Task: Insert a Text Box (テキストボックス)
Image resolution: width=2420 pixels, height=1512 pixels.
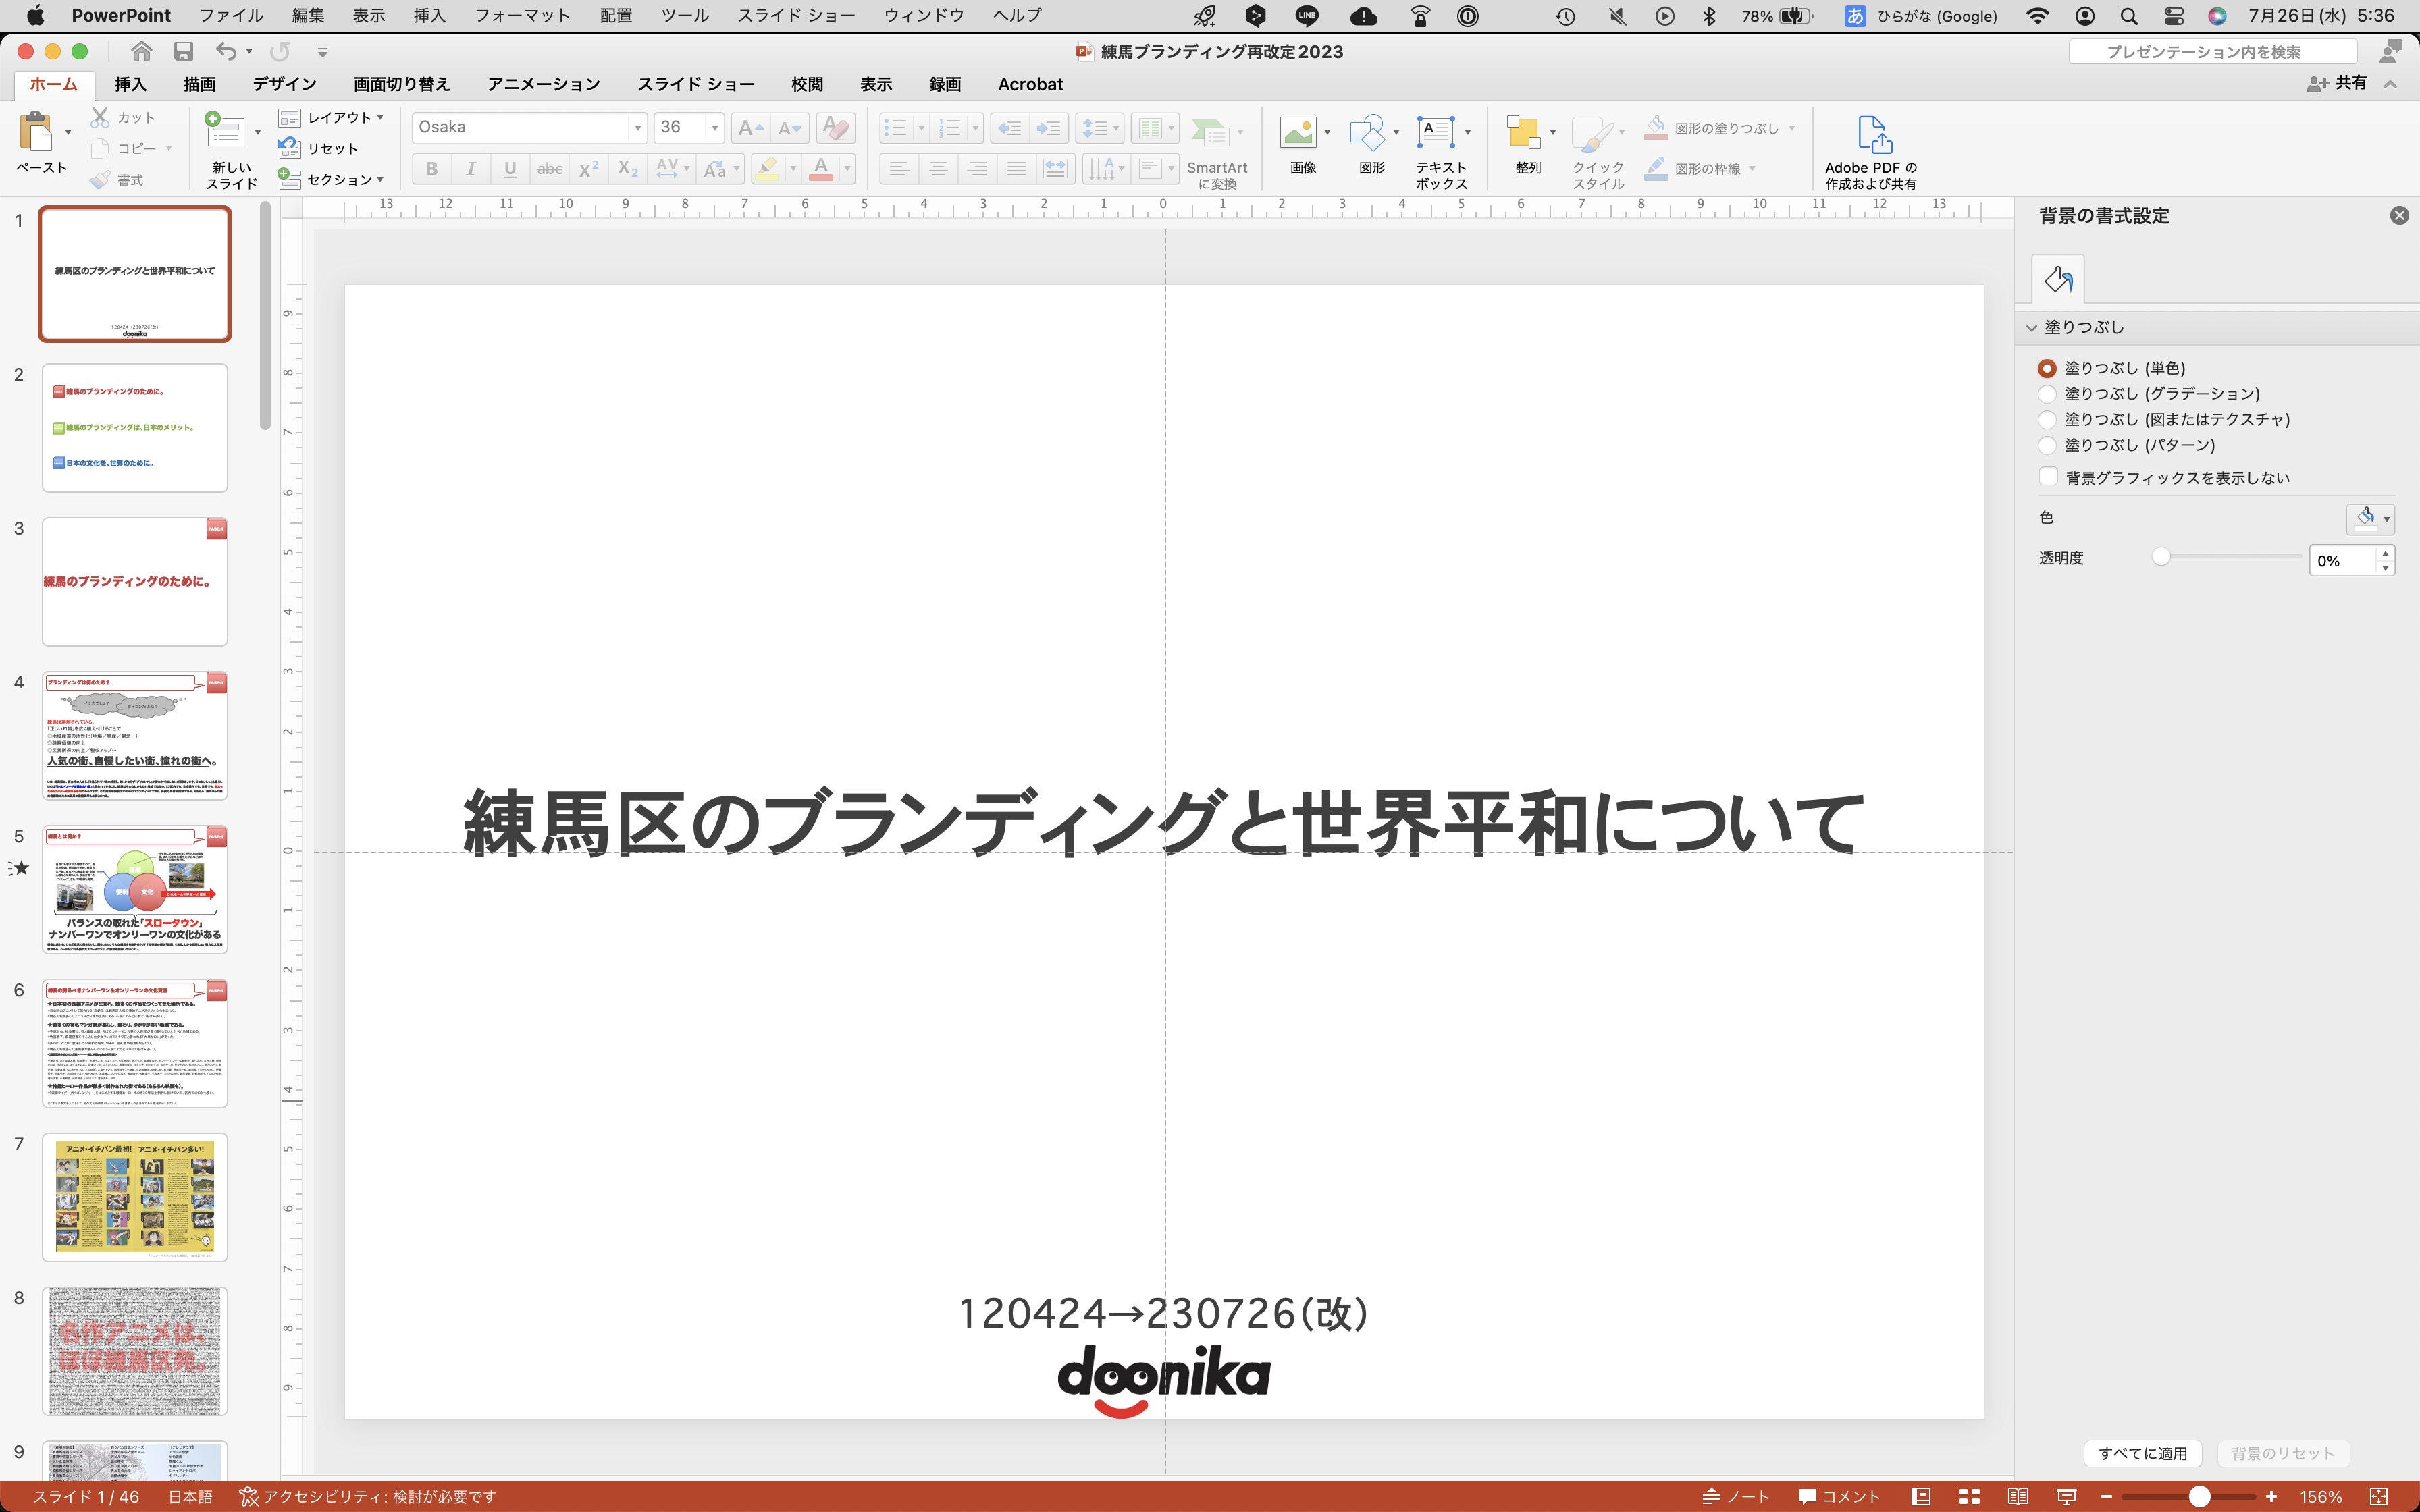Action: click(1436, 133)
